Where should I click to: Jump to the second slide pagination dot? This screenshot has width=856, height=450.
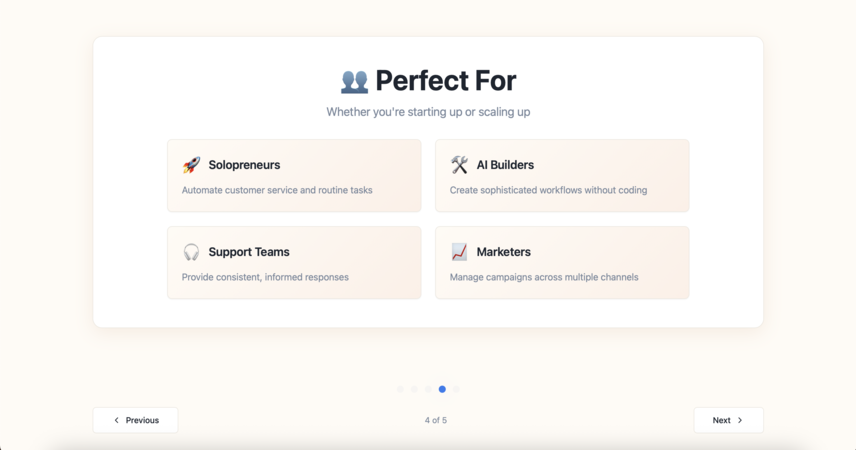click(x=414, y=389)
